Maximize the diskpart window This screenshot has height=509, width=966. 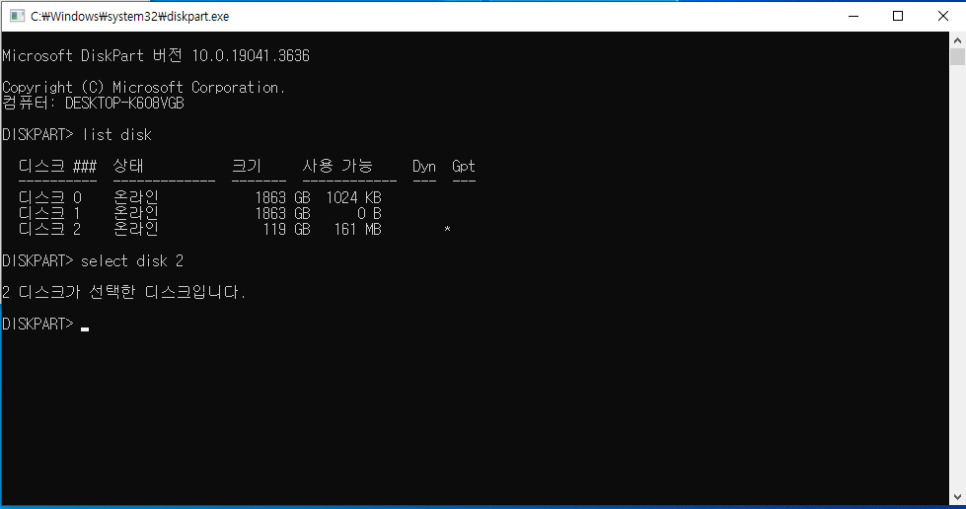[x=898, y=16]
